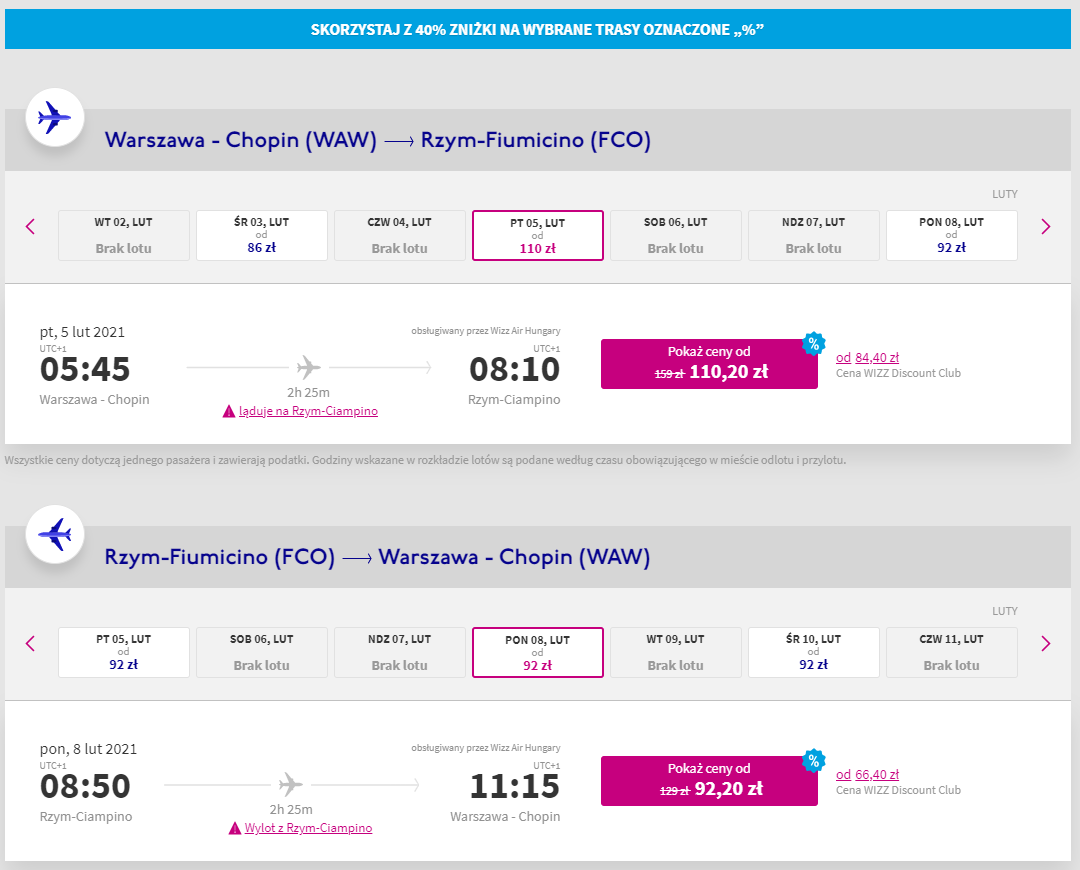Screen dimensions: 1080x870
Task: Click the 40% zniżki promotional banner
Action: 538,29
